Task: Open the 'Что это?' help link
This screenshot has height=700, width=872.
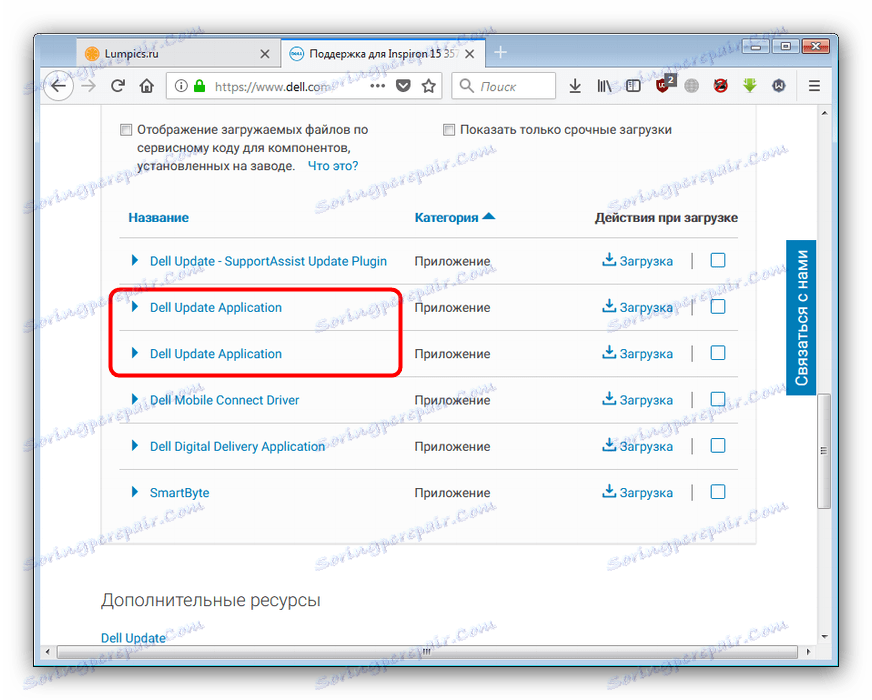Action: pyautogui.click(x=333, y=166)
